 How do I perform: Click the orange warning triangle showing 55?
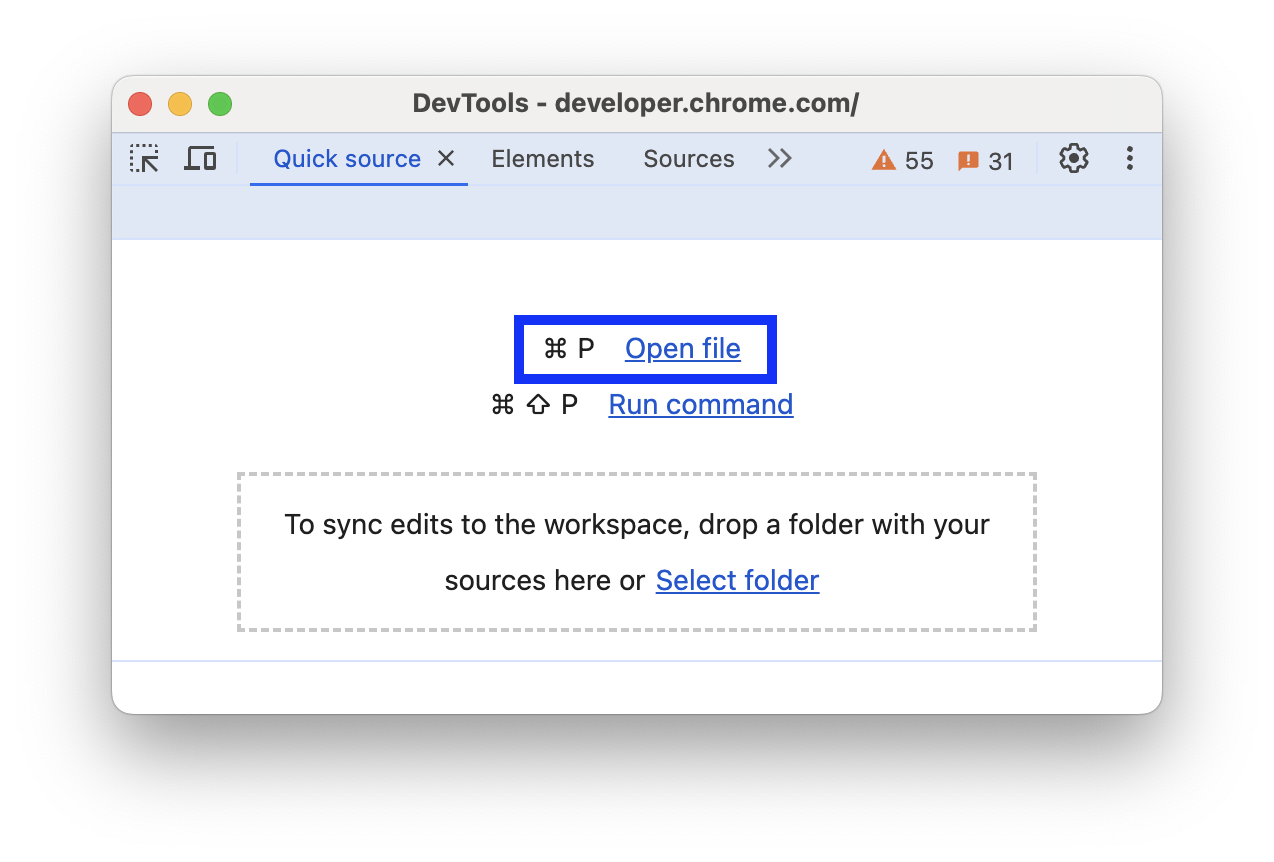coord(901,160)
